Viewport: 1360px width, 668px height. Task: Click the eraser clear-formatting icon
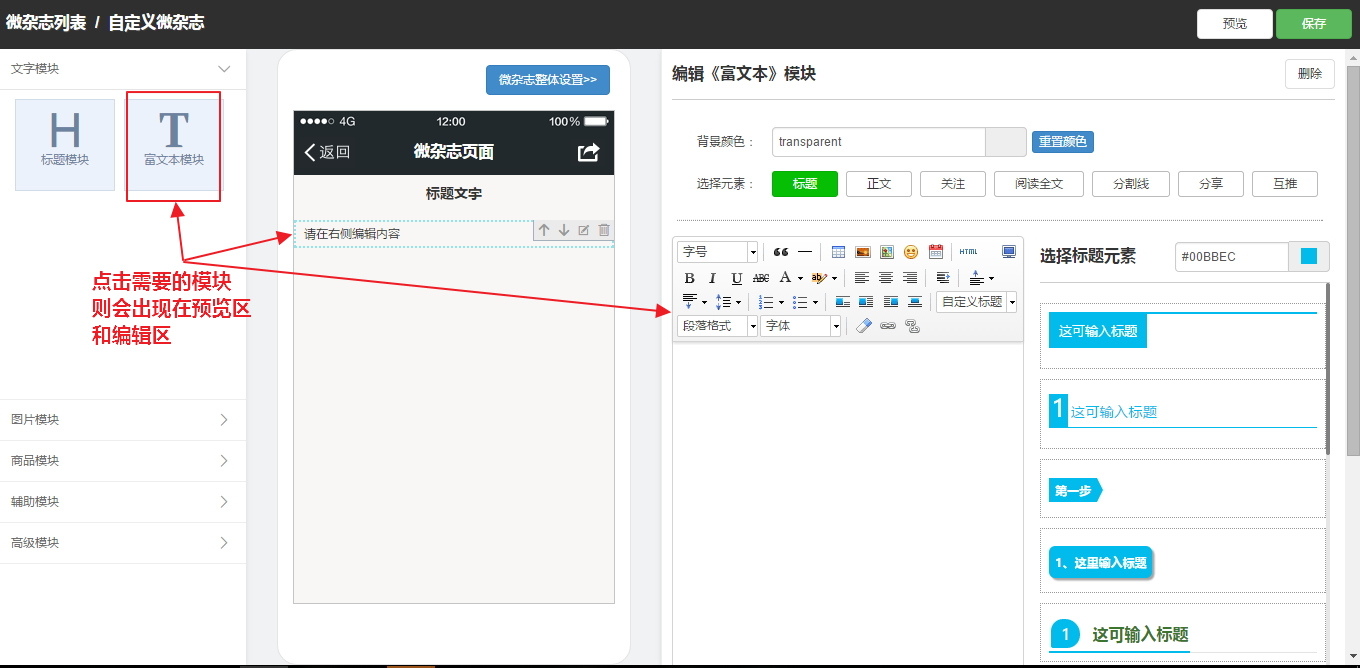tap(864, 326)
